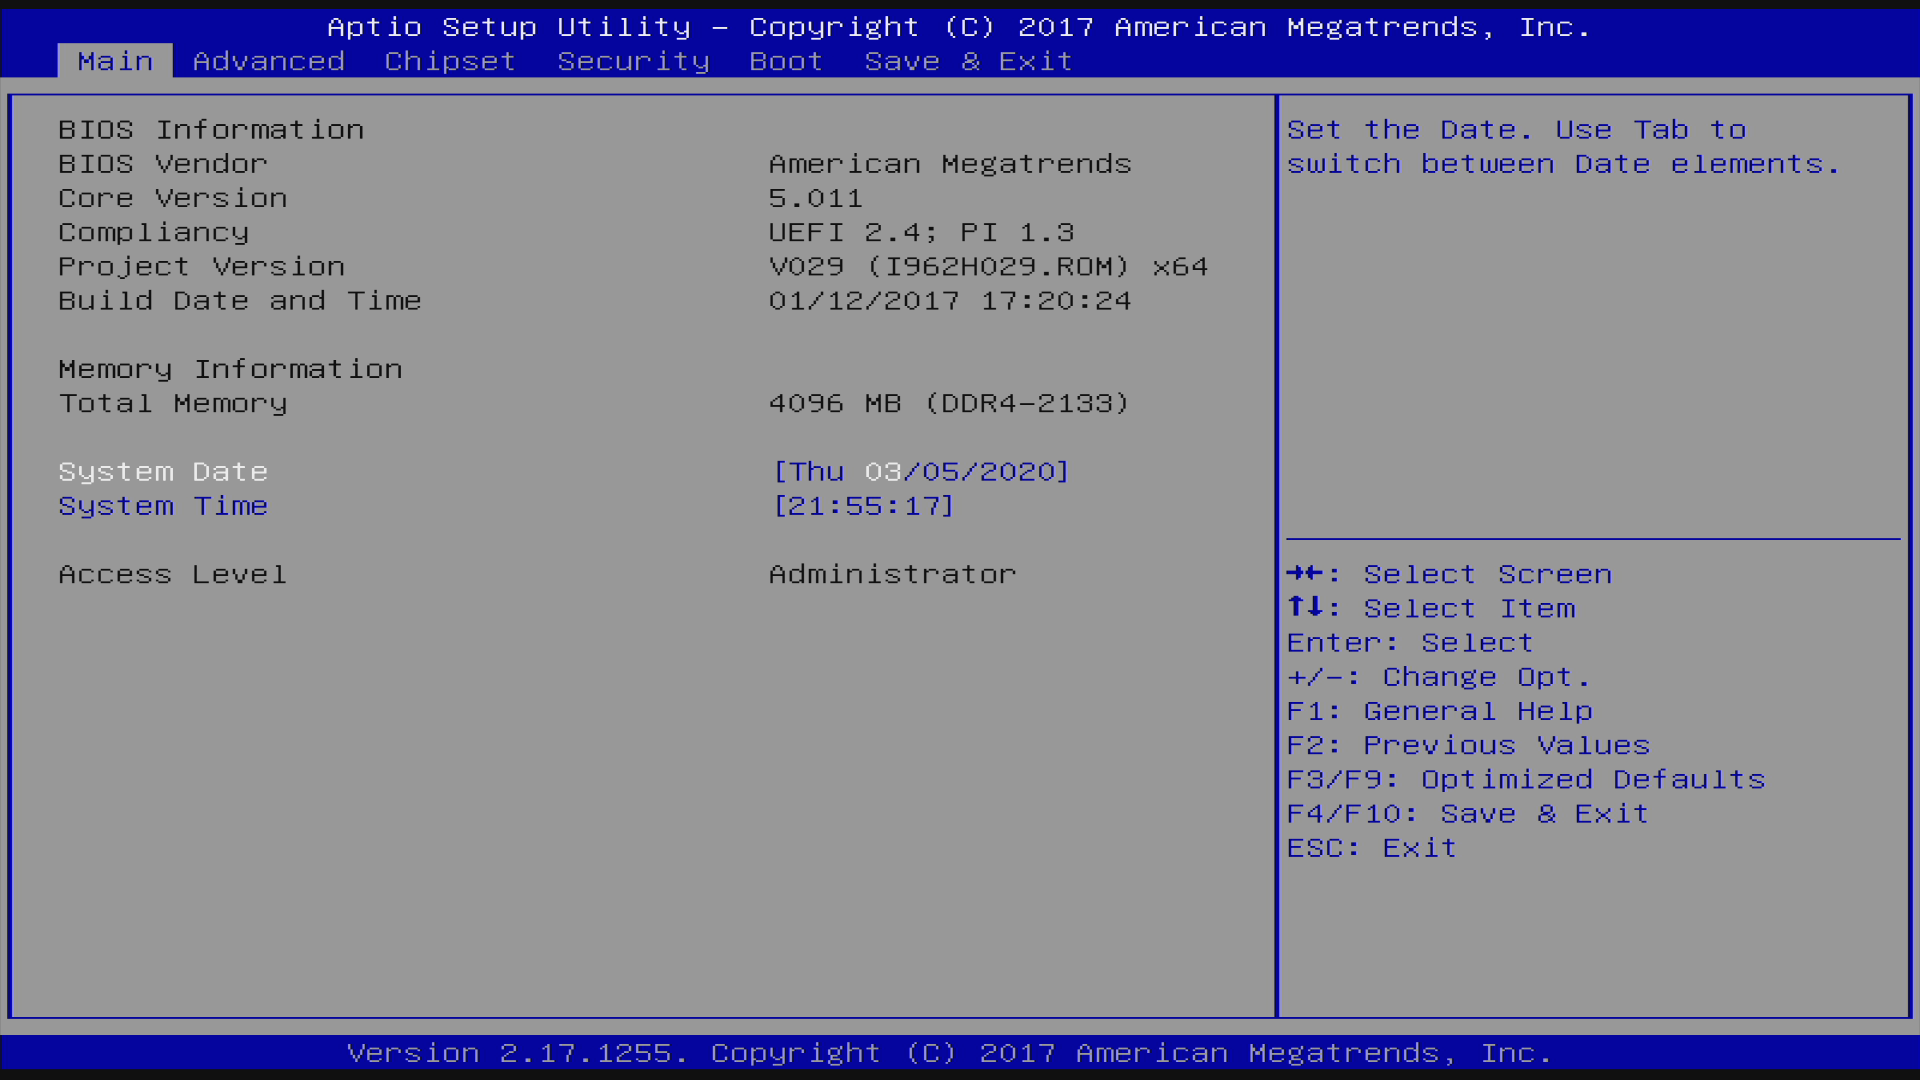Click the BIOS Information heading

click(x=211, y=130)
